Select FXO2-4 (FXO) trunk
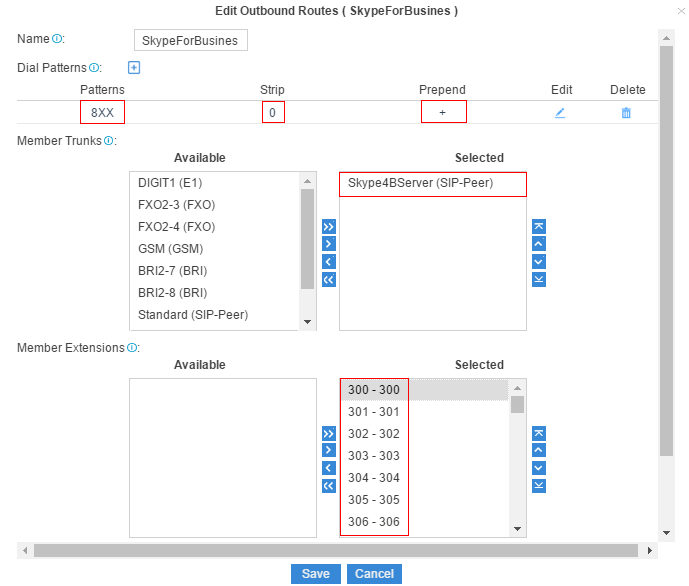The image size is (689, 586). [x=214, y=227]
